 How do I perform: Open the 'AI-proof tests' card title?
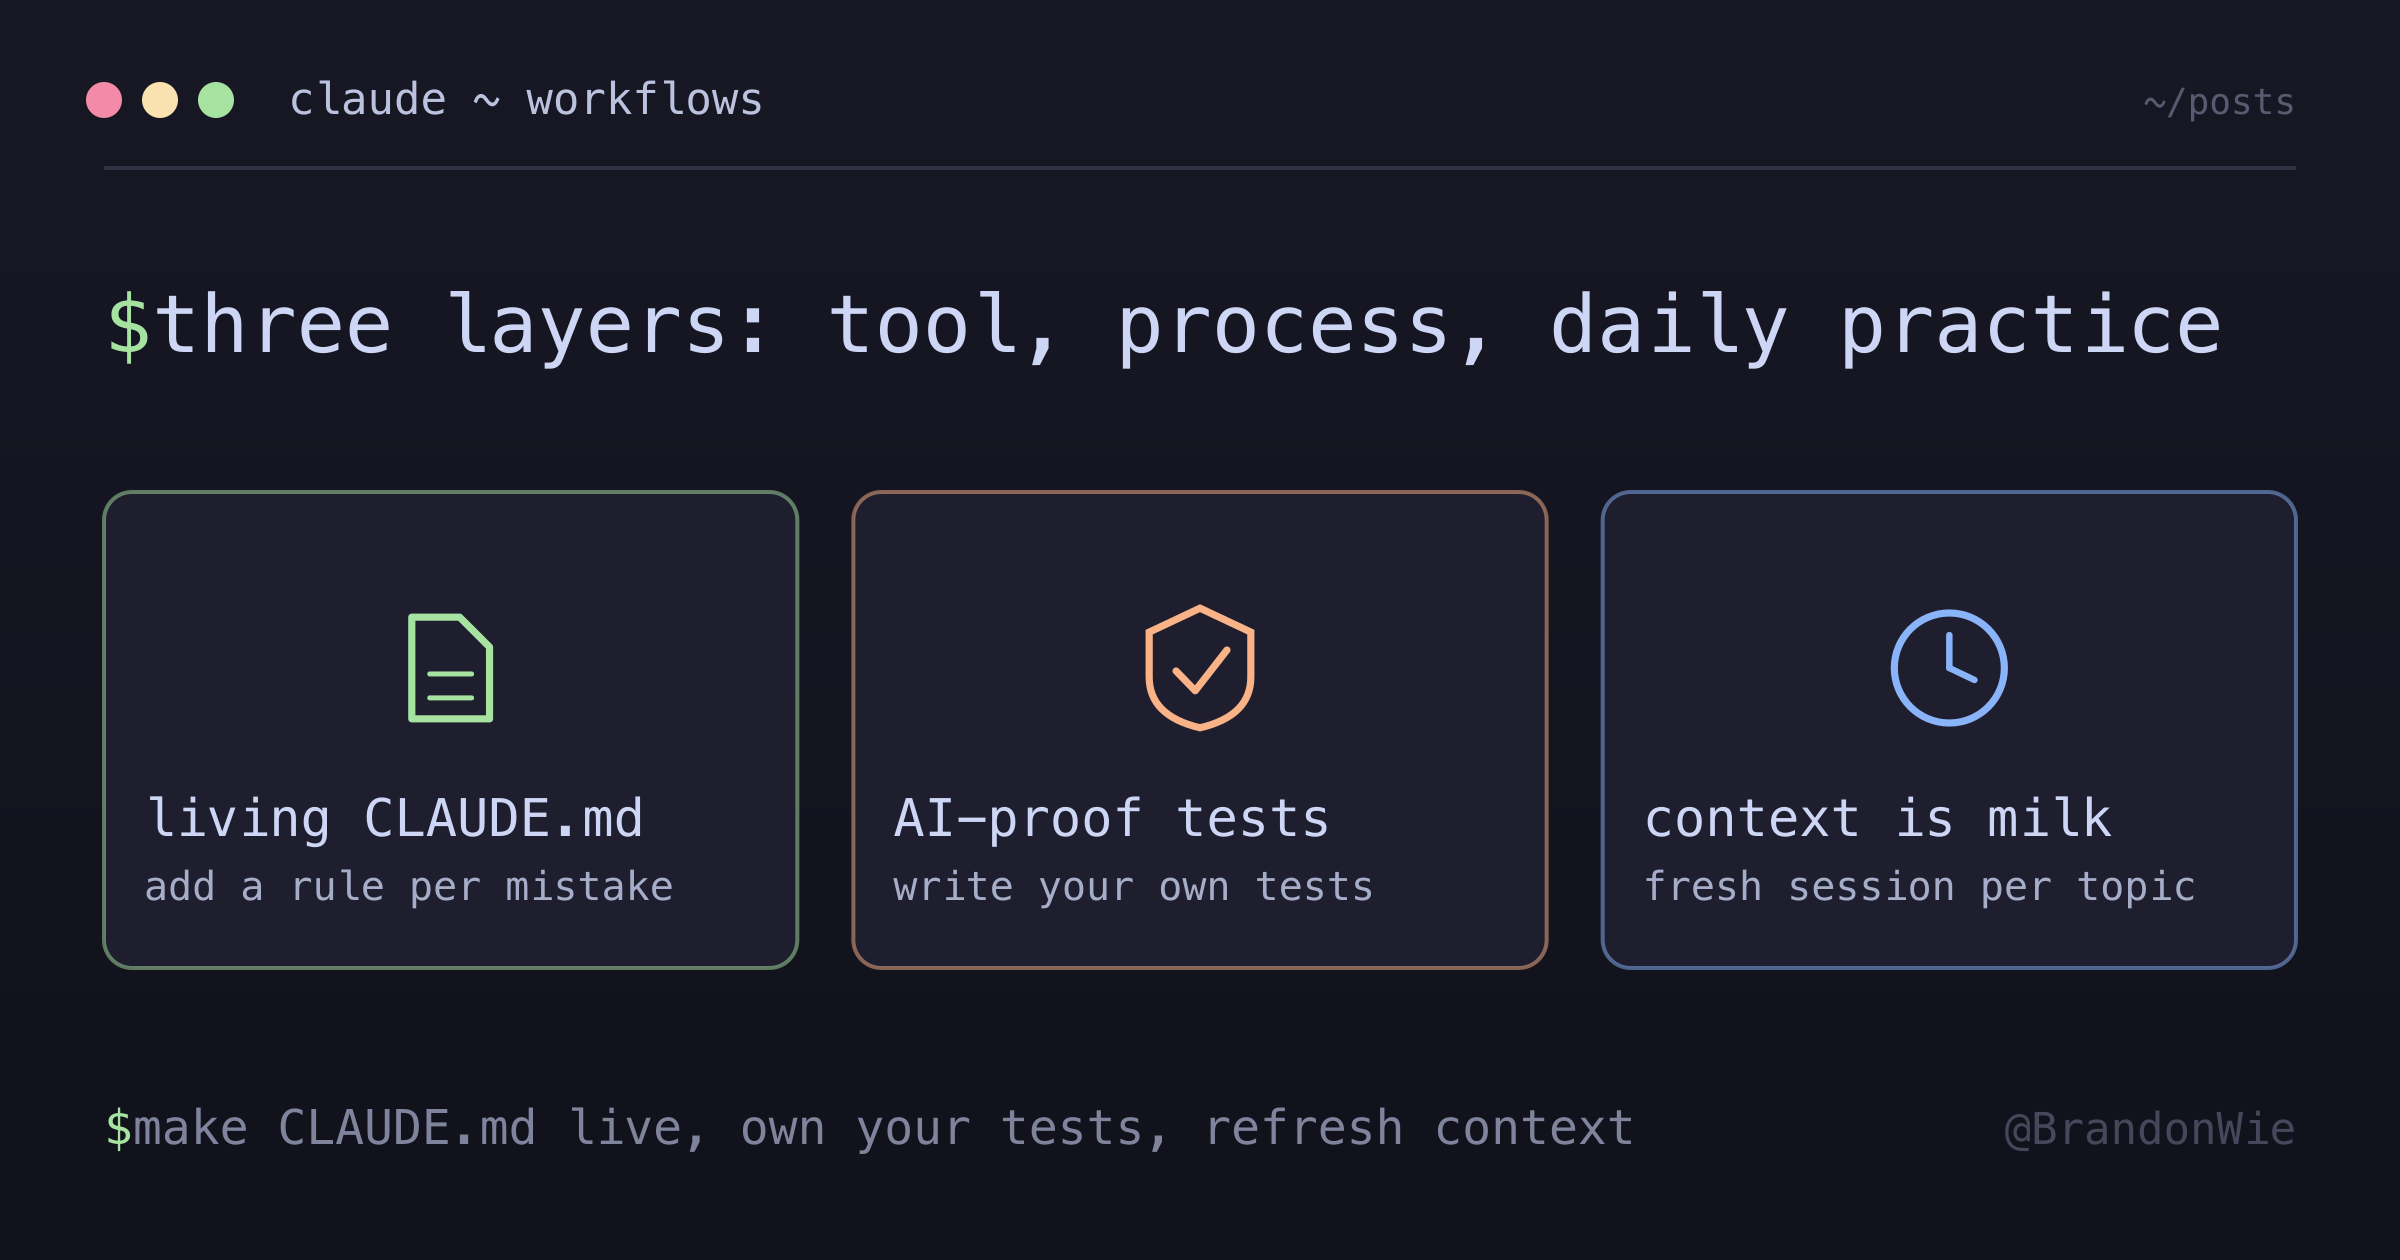coord(1111,819)
